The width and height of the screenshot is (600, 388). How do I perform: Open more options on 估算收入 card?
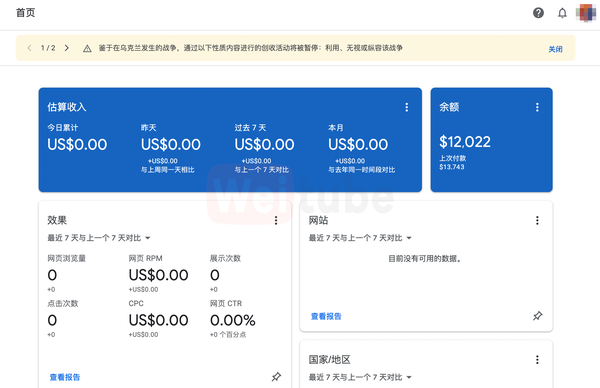coord(406,107)
